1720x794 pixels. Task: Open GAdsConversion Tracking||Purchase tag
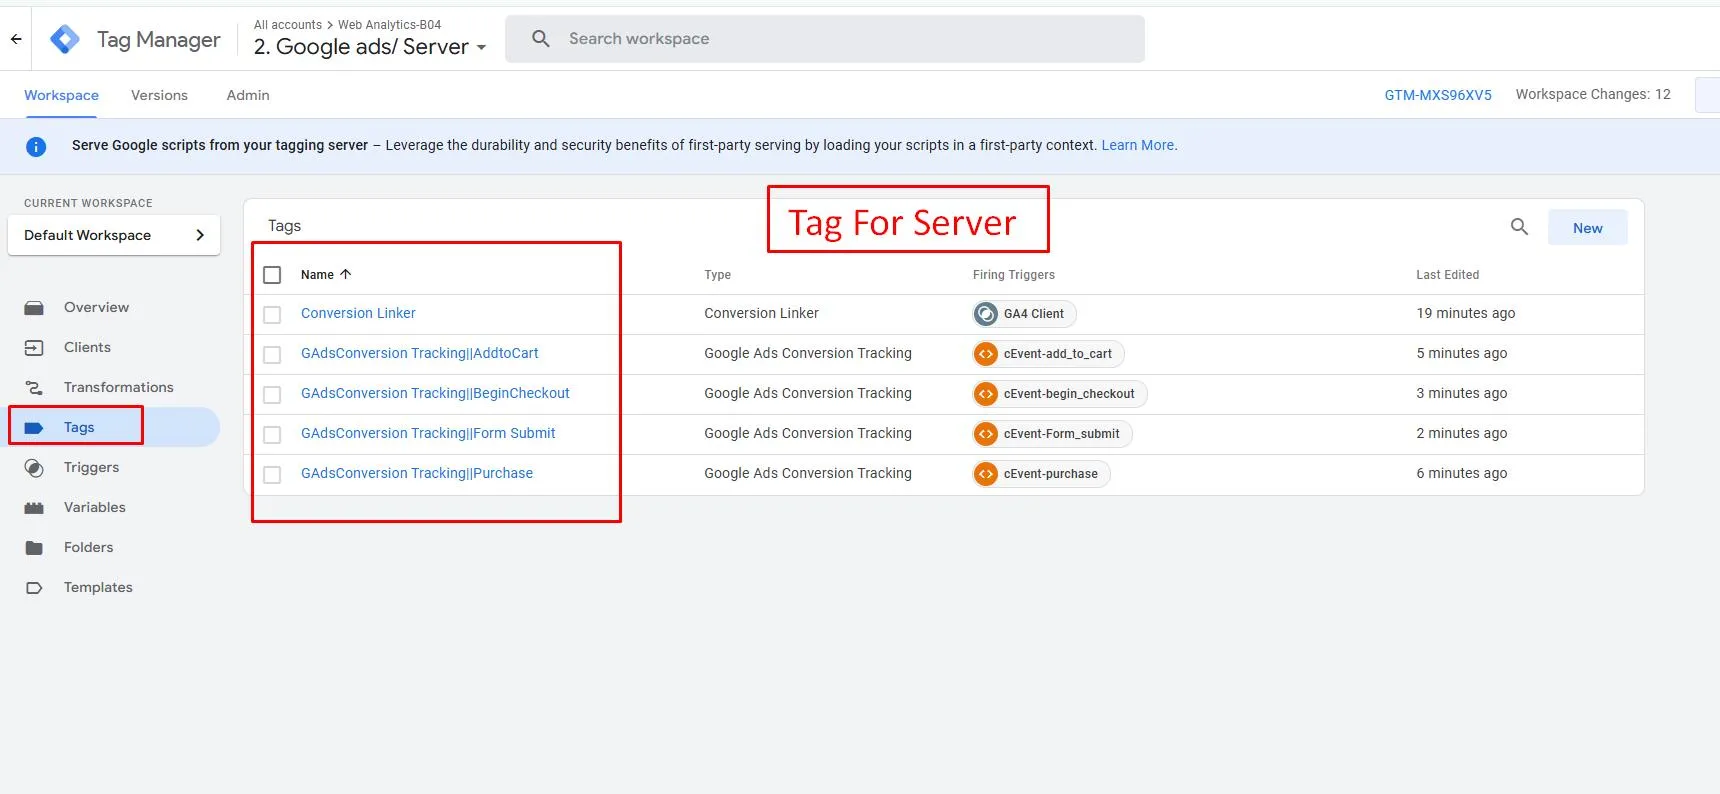tap(417, 473)
